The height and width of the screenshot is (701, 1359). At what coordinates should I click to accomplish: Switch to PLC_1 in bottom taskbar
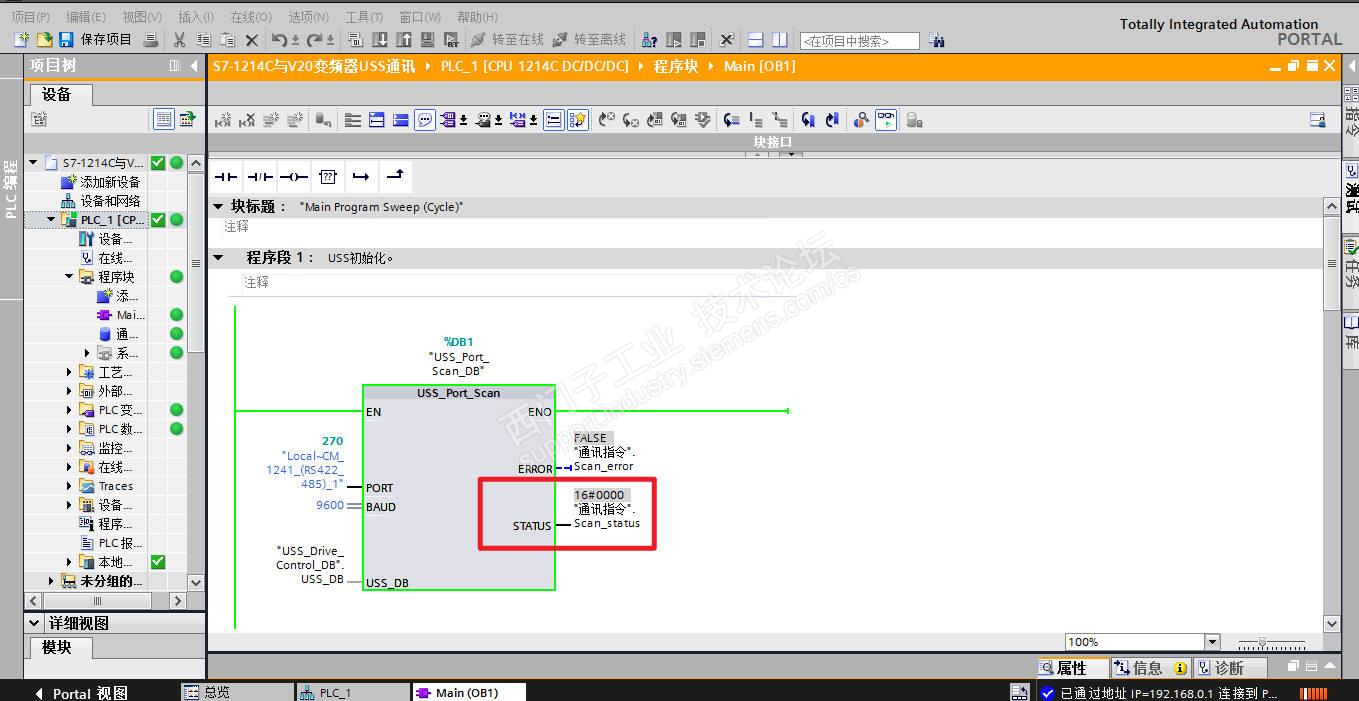click(x=352, y=692)
